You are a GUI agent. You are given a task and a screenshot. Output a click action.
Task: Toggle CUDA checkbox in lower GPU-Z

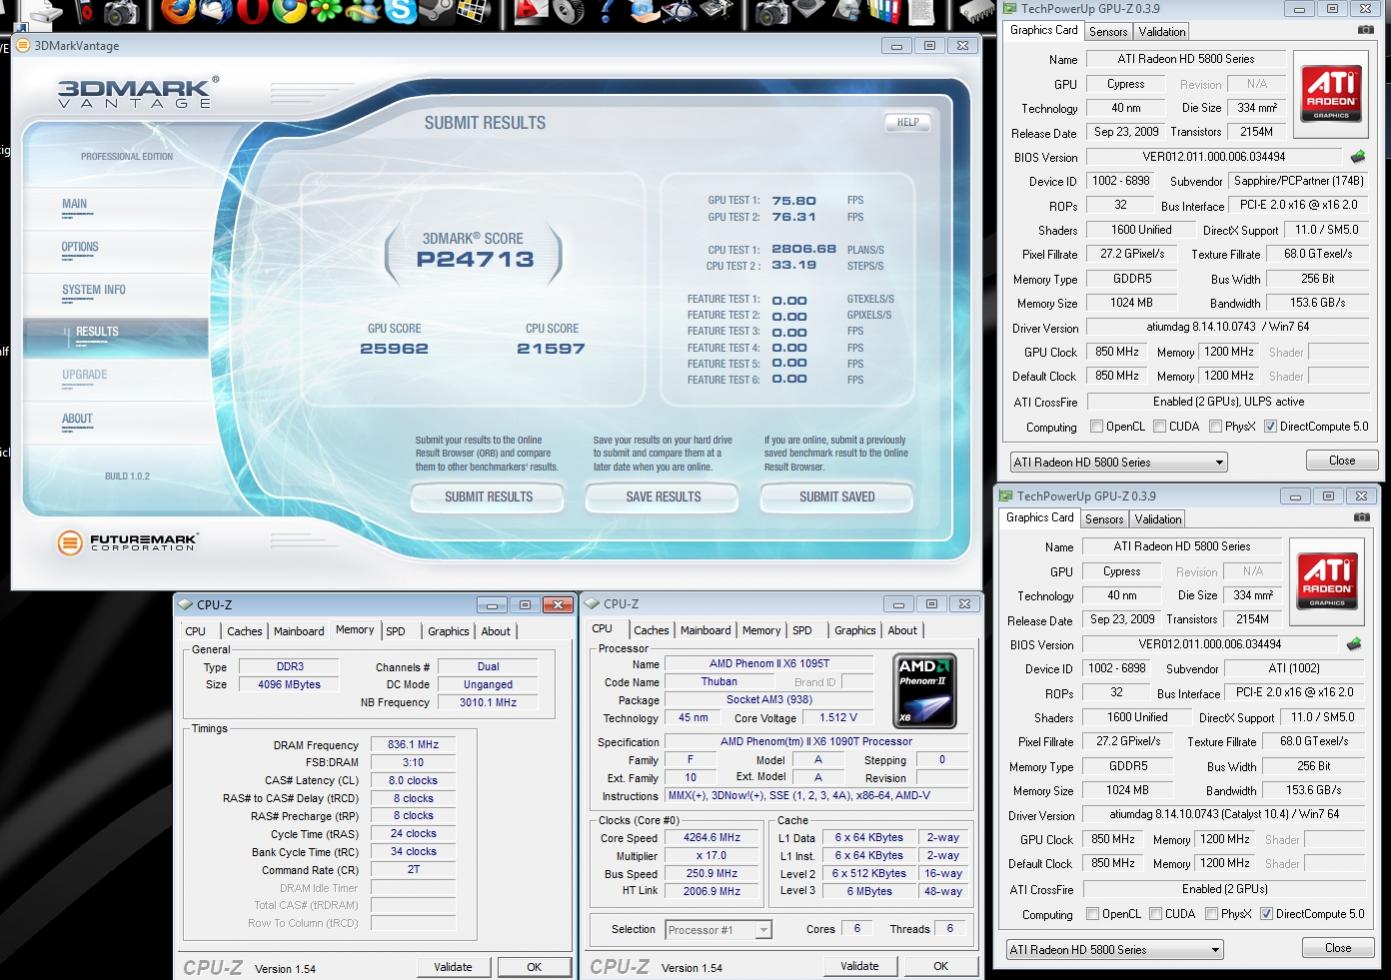pos(1156,914)
